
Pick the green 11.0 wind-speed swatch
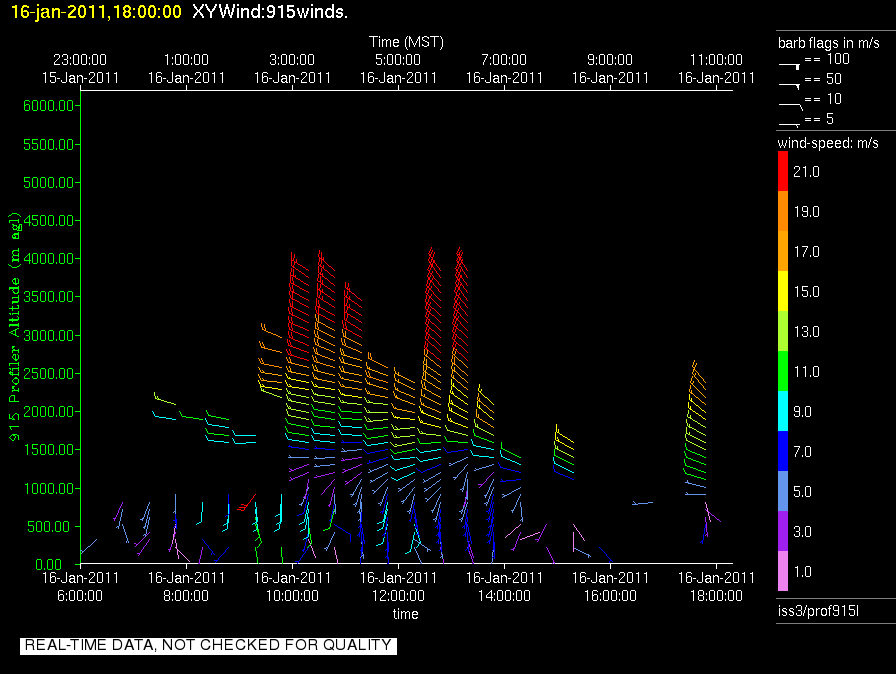(783, 371)
